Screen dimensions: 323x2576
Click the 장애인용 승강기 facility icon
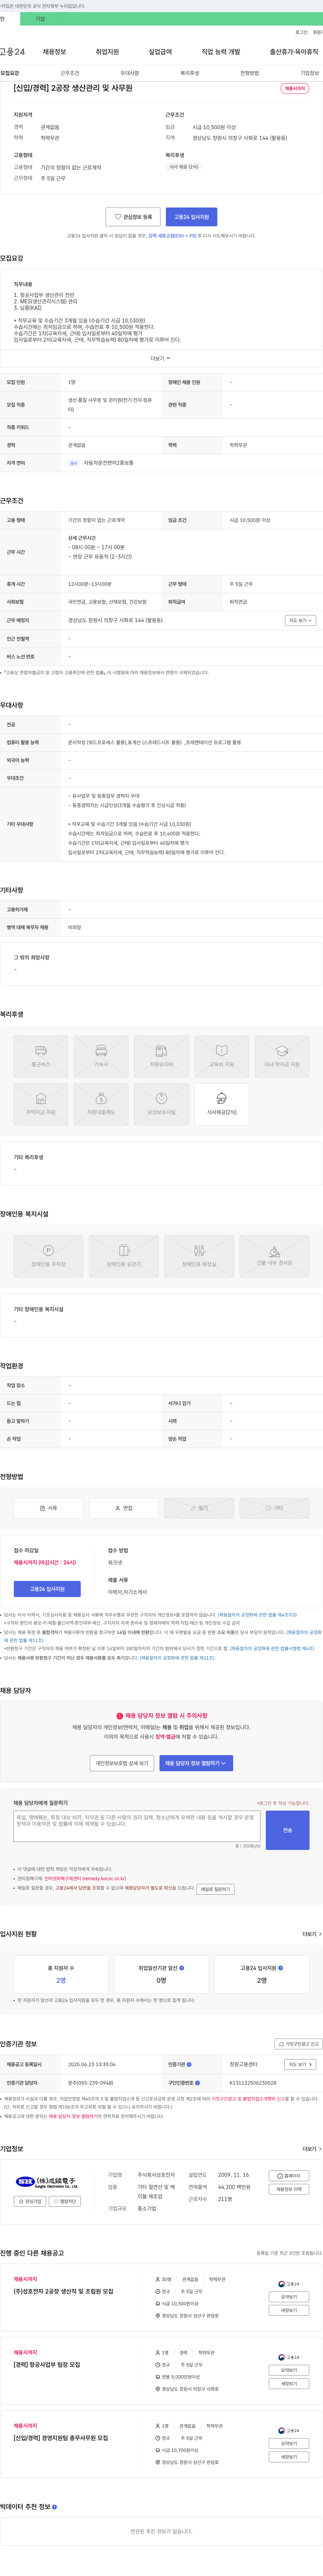124,1256
